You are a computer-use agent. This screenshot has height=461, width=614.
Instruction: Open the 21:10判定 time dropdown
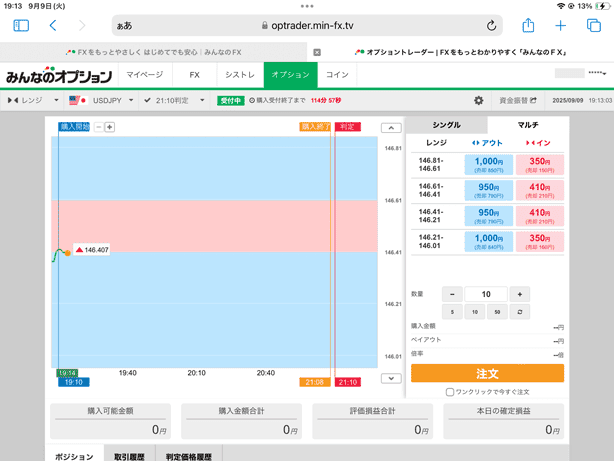pyautogui.click(x=175, y=100)
